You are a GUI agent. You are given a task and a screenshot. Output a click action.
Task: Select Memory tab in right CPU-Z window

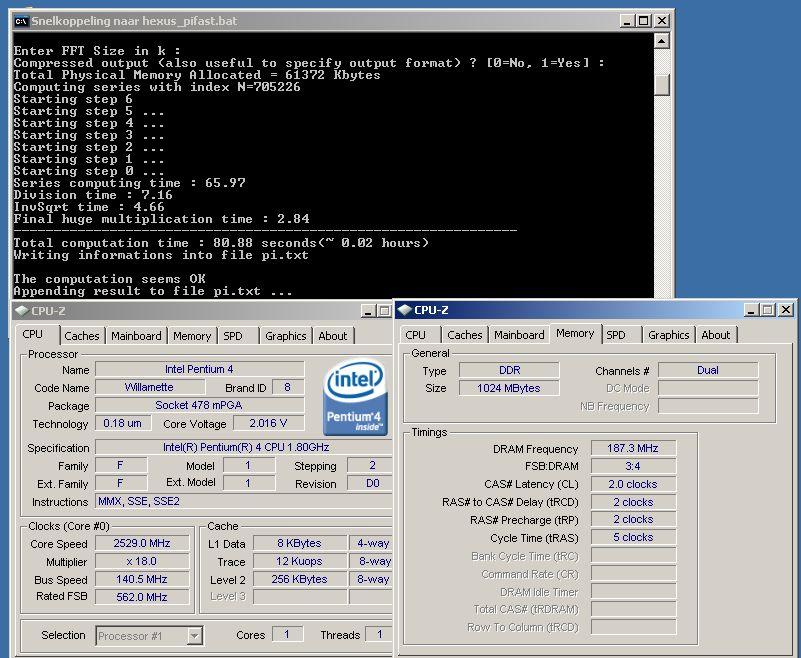tap(575, 334)
